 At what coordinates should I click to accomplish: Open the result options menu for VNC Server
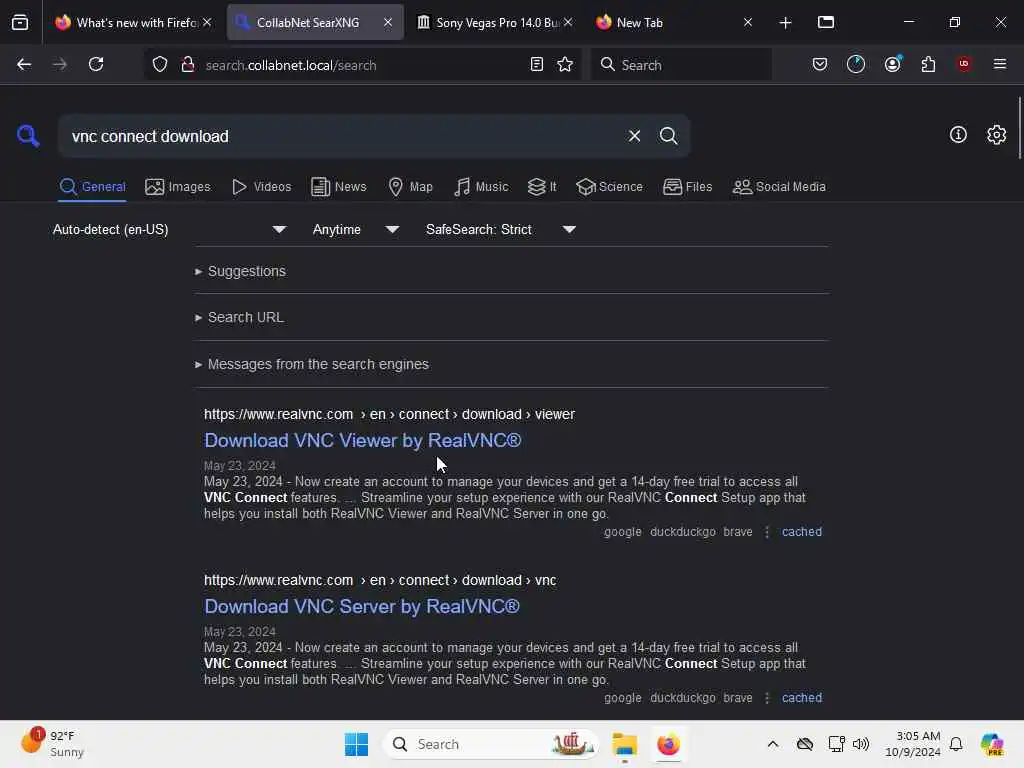(767, 698)
